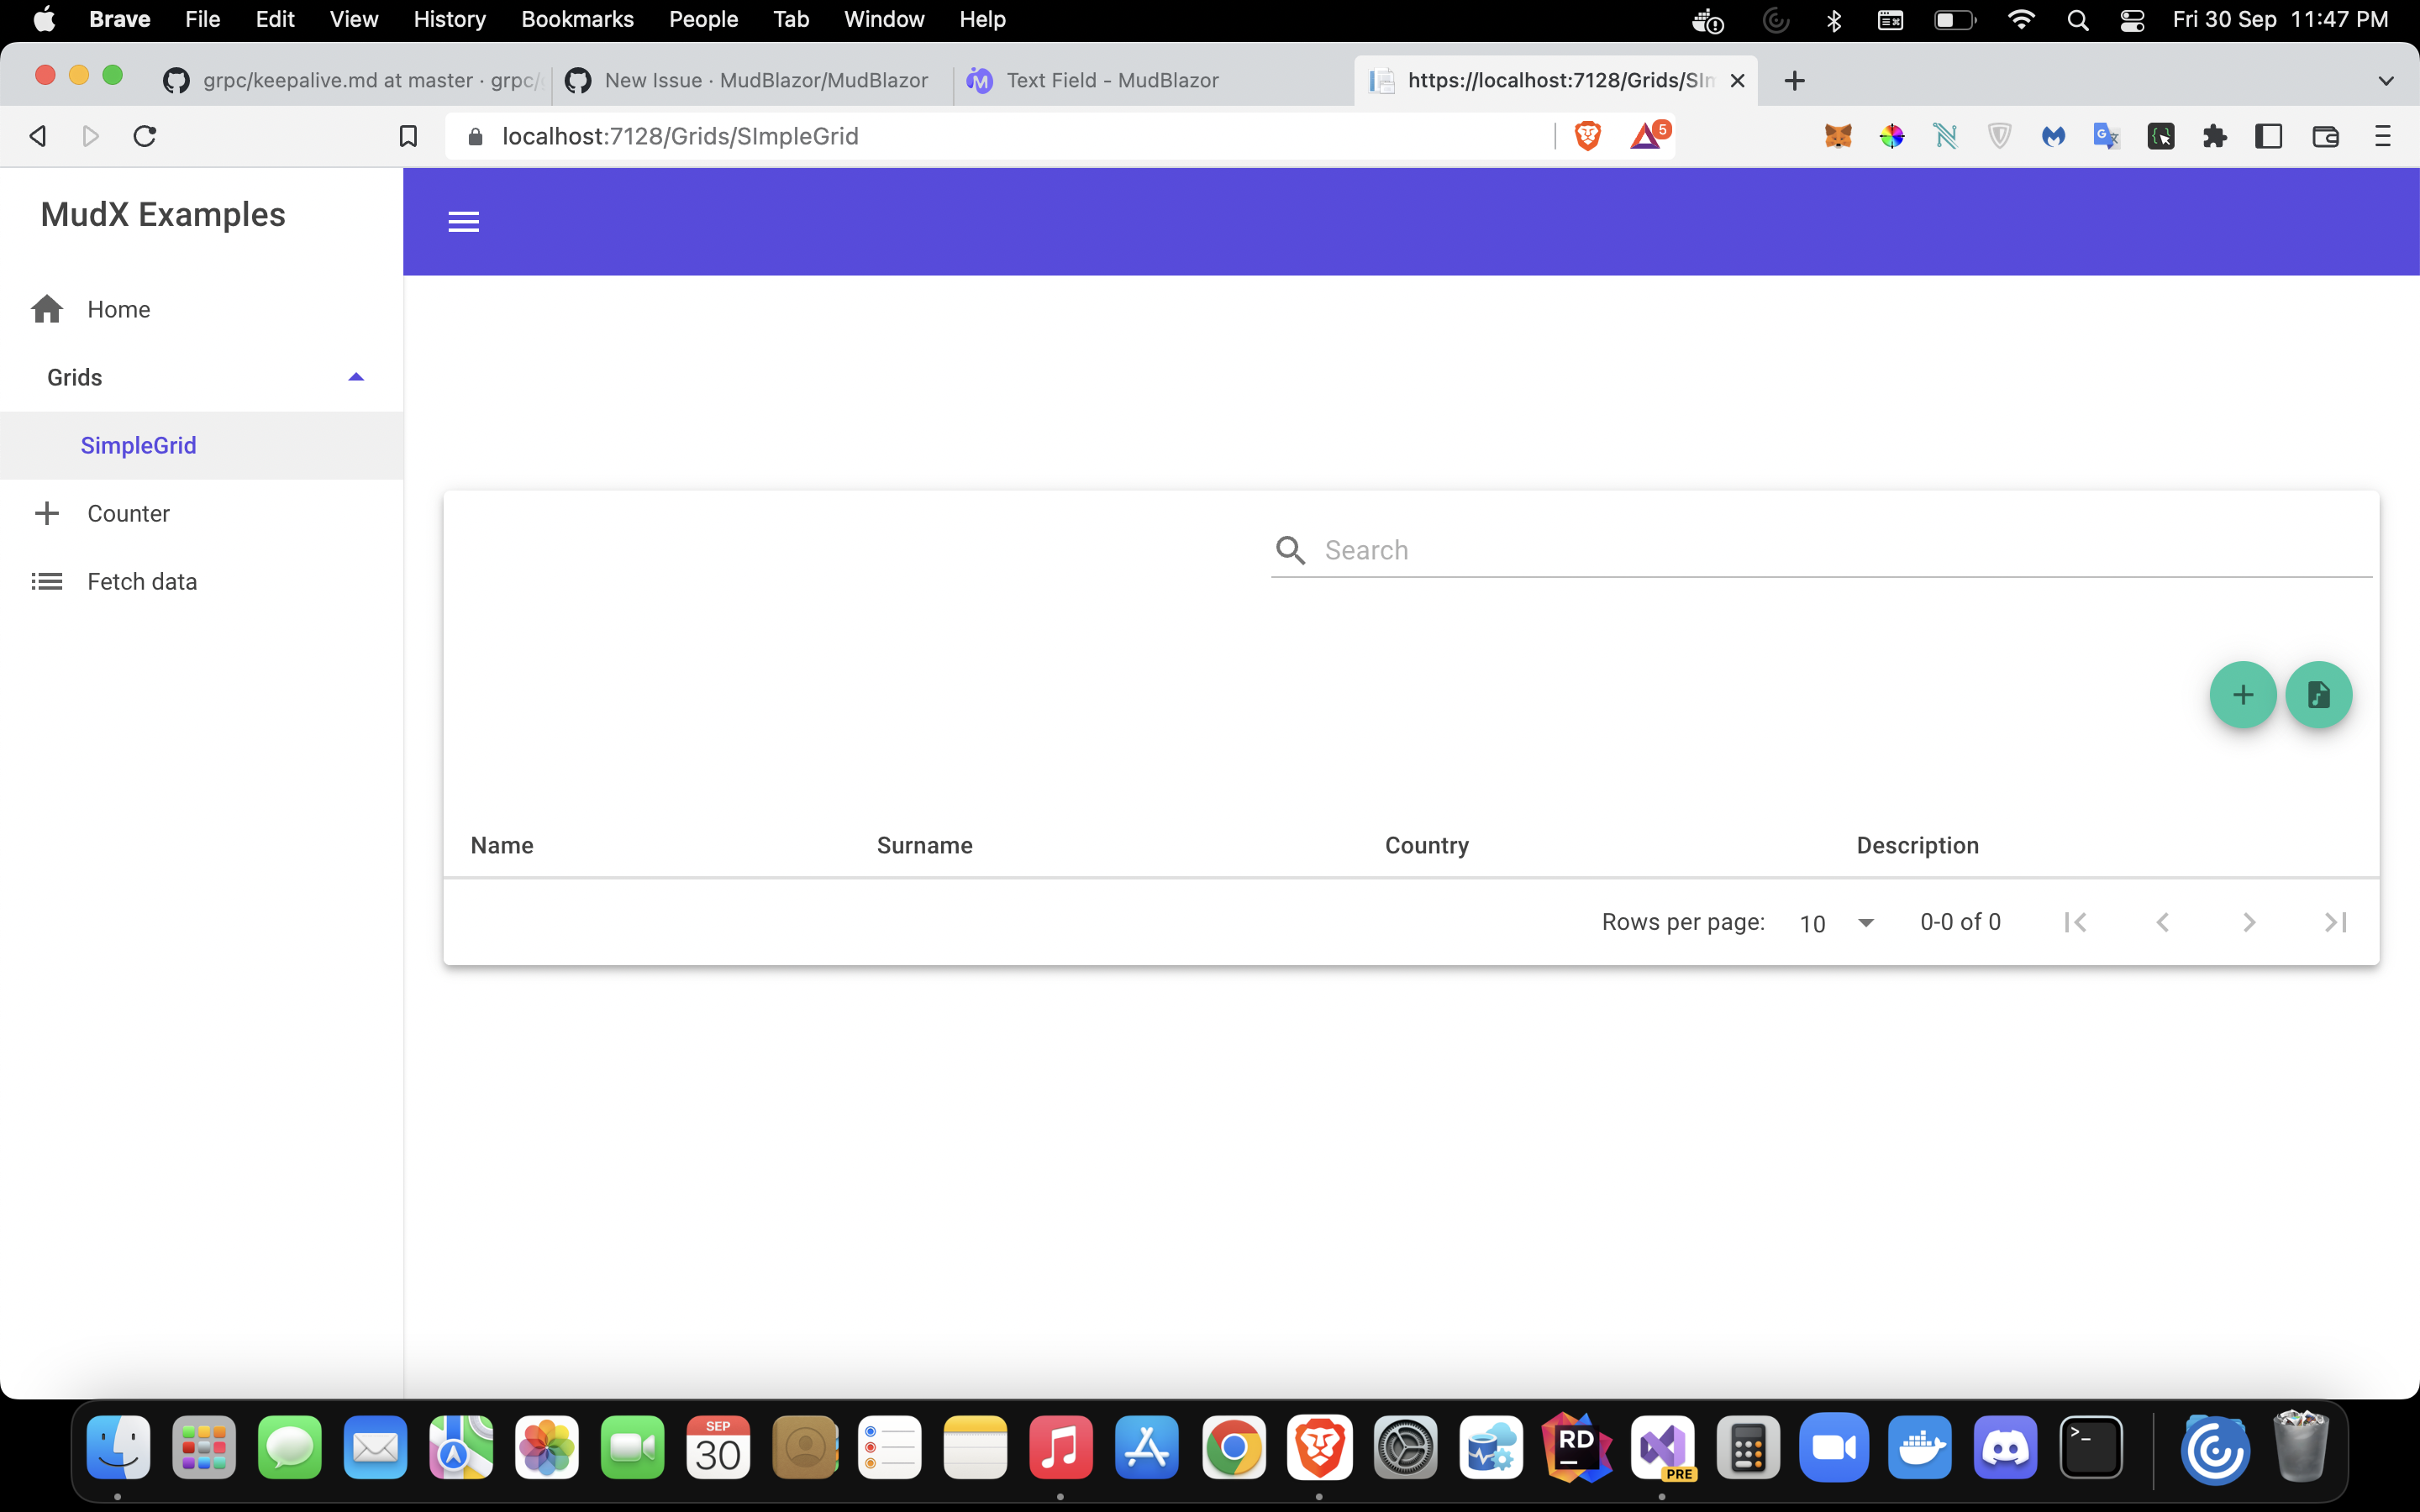The height and width of the screenshot is (1512, 2420).
Task: Open the History menu
Action: tap(448, 19)
